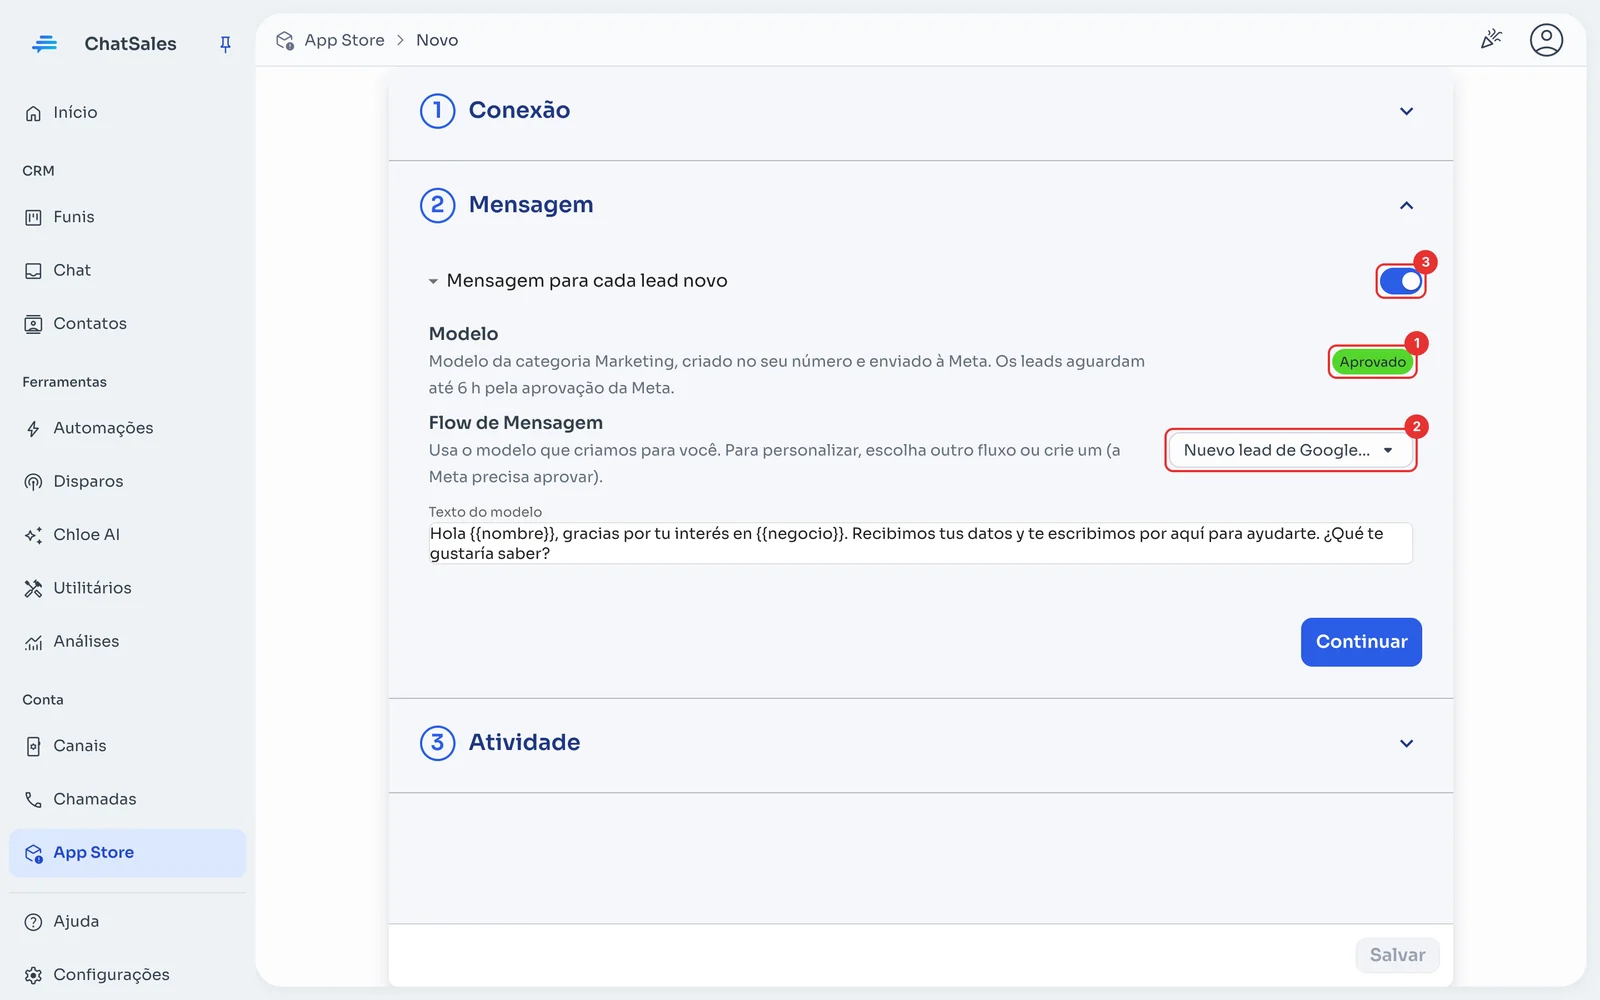
Task: Click the App Store breadcrumb link
Action: (x=344, y=40)
